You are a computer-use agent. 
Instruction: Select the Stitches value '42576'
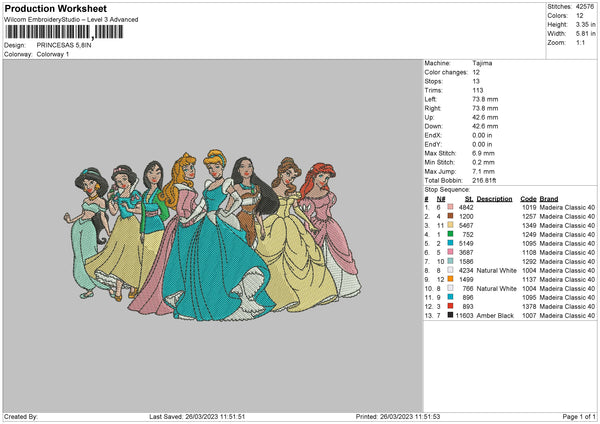click(585, 7)
